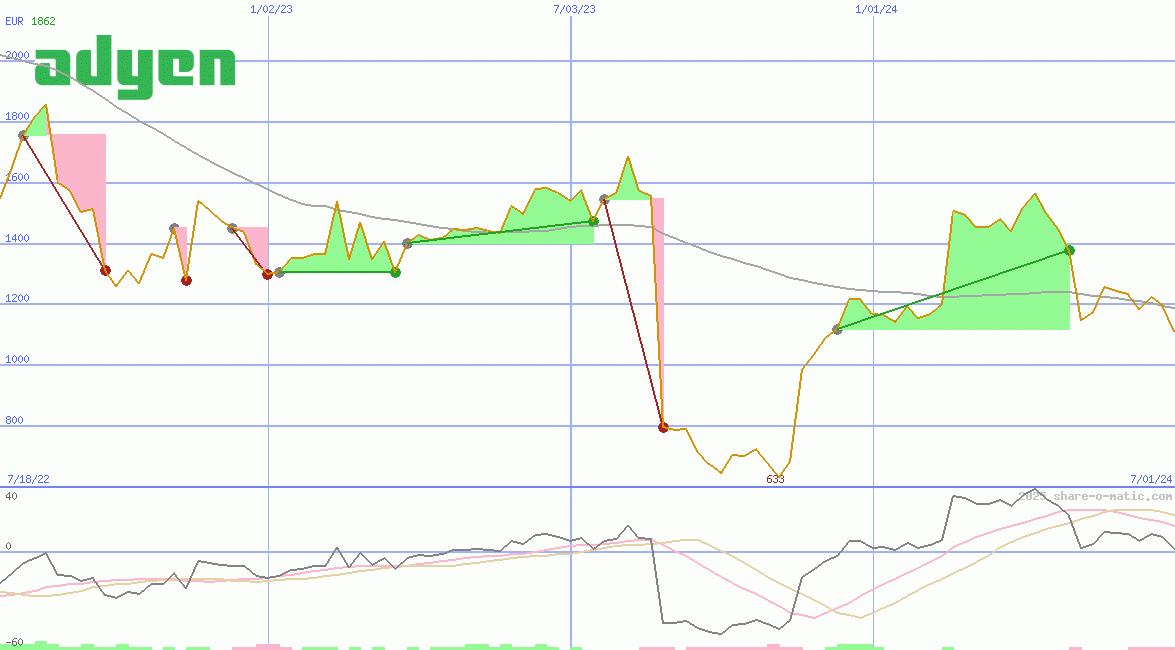Click the '1800' price axis label
This screenshot has width=1175, height=650.
coord(17,117)
